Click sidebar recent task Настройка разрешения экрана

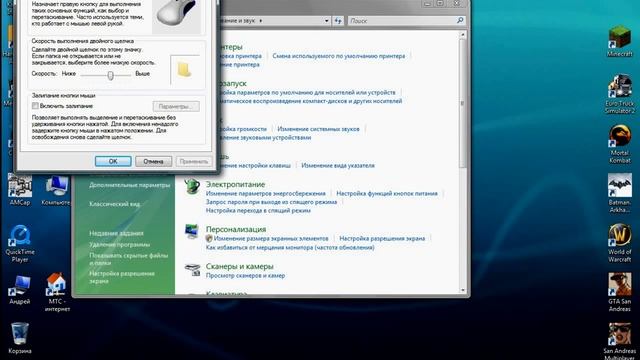click(x=122, y=277)
